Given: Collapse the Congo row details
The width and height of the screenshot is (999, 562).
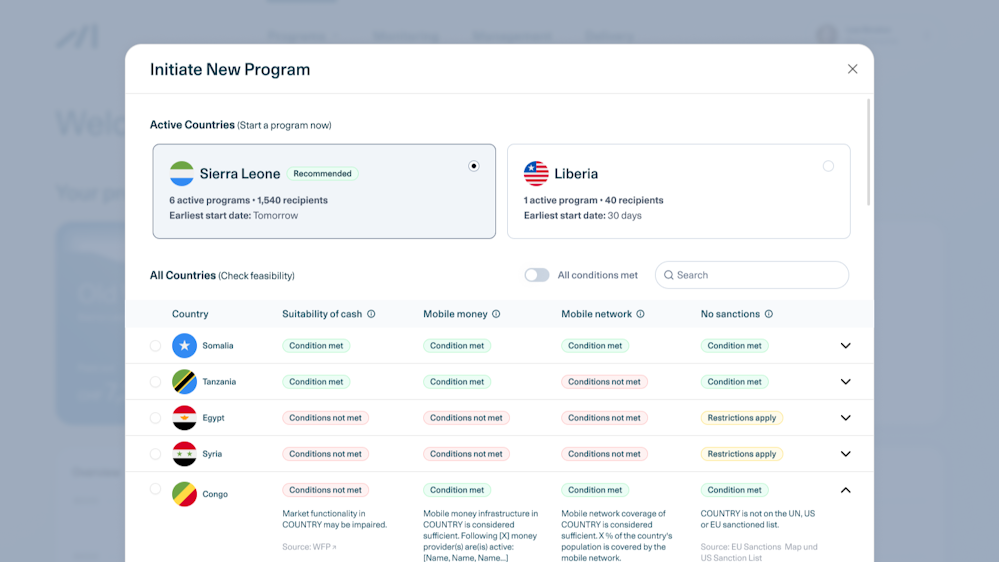Looking at the screenshot, I should [845, 490].
